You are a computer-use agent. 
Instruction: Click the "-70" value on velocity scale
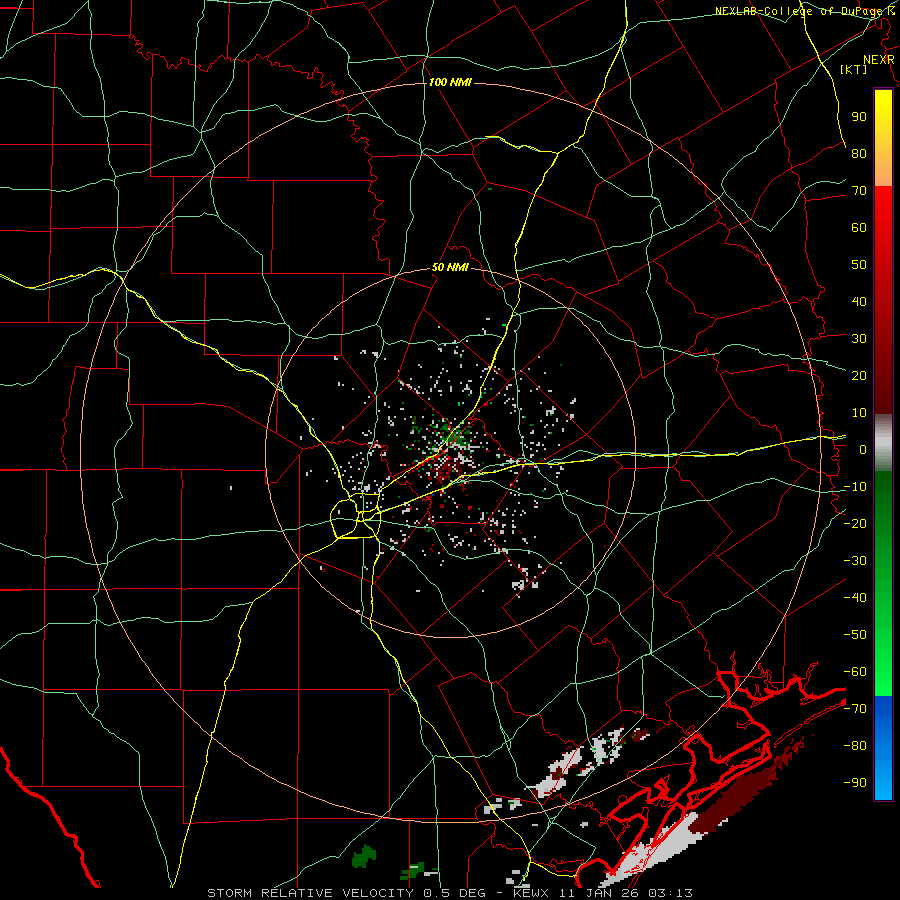pyautogui.click(x=855, y=709)
